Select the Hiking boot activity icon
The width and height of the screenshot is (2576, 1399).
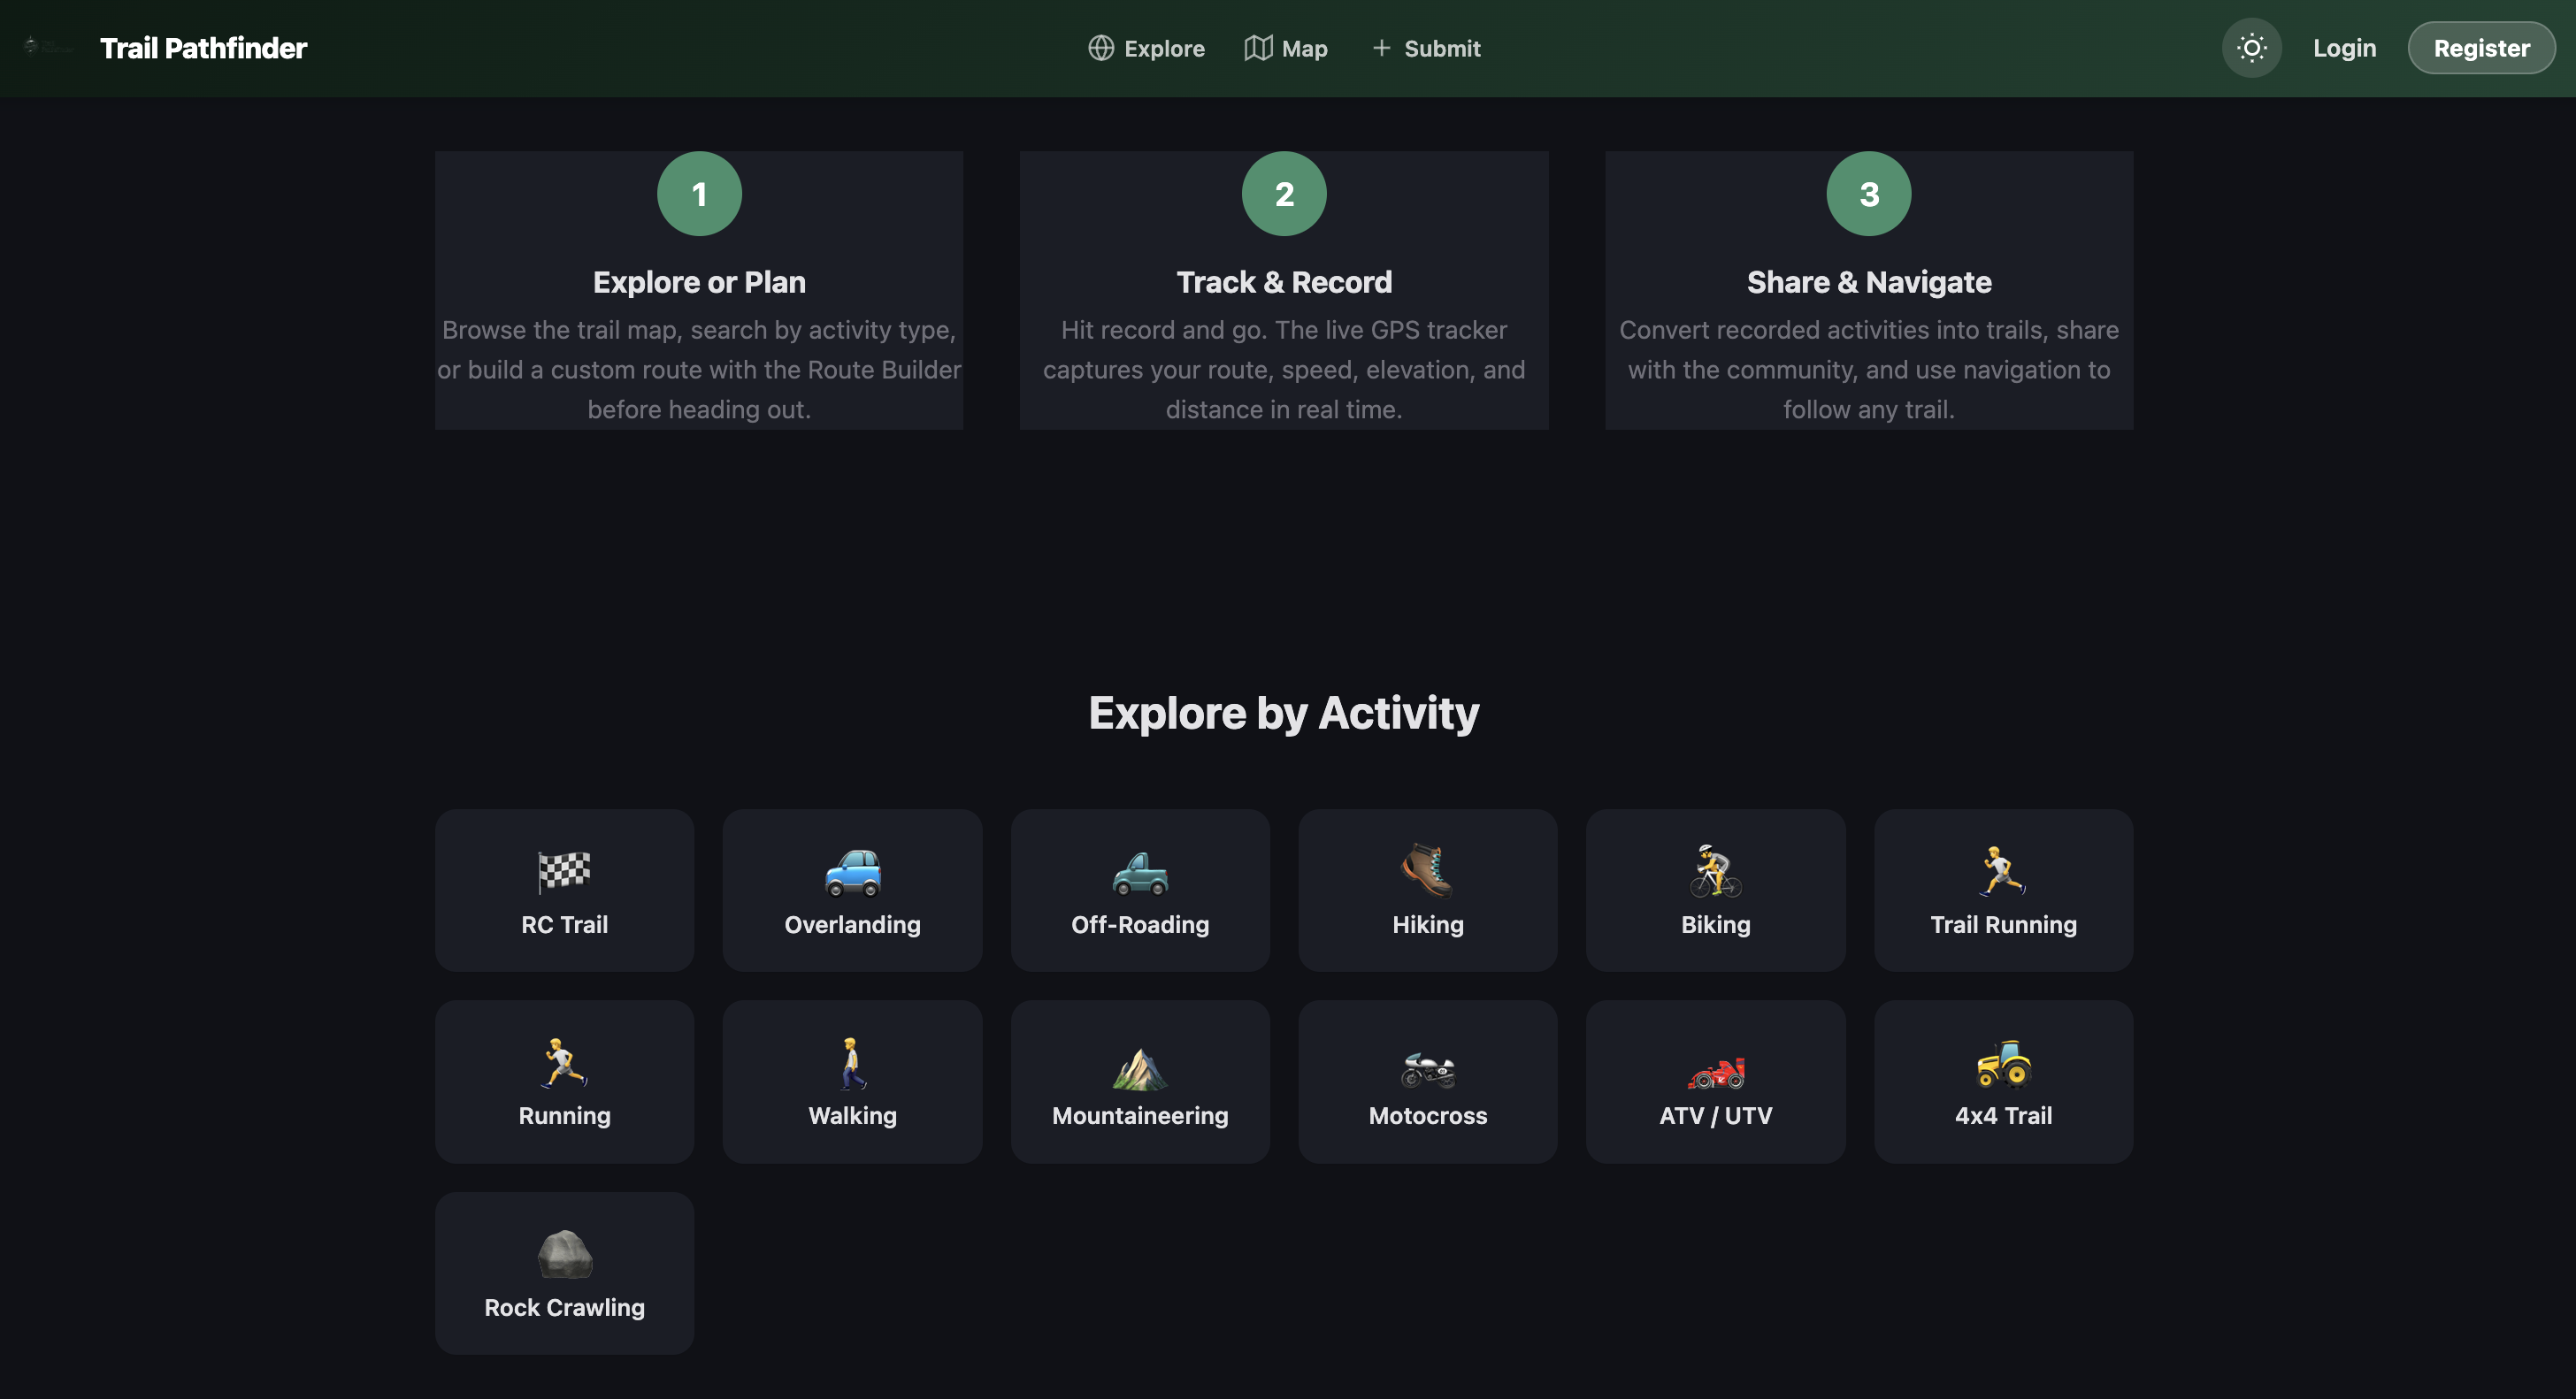click(x=1427, y=873)
